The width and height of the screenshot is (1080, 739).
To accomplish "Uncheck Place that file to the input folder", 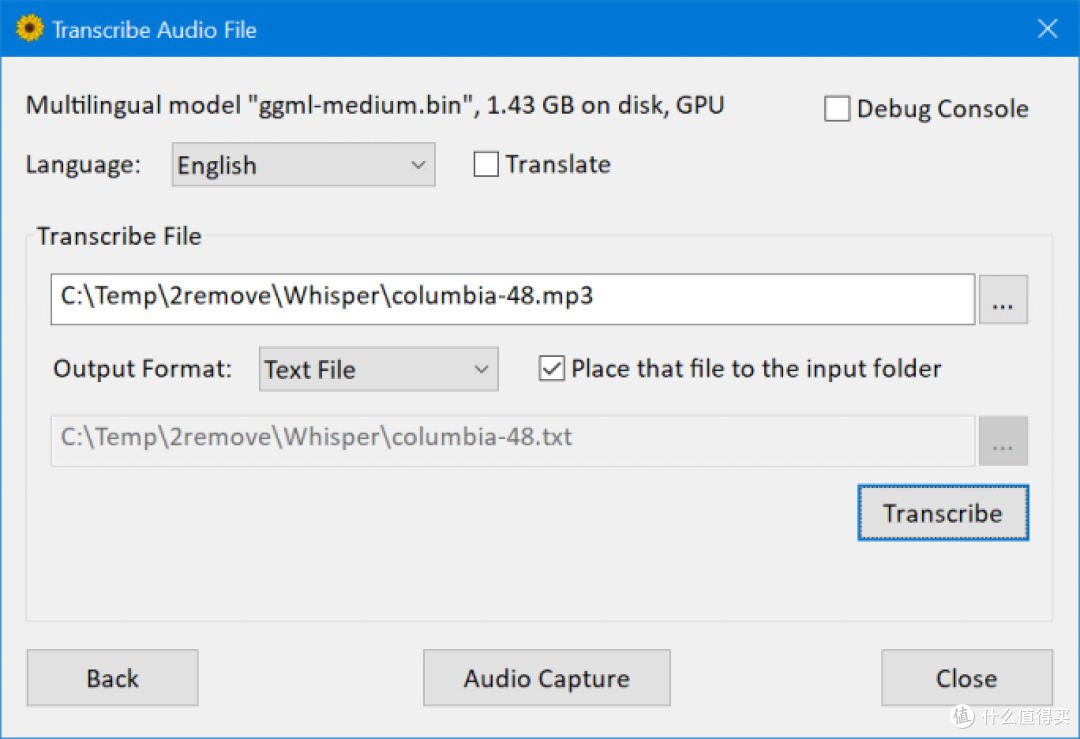I will pyautogui.click(x=552, y=368).
